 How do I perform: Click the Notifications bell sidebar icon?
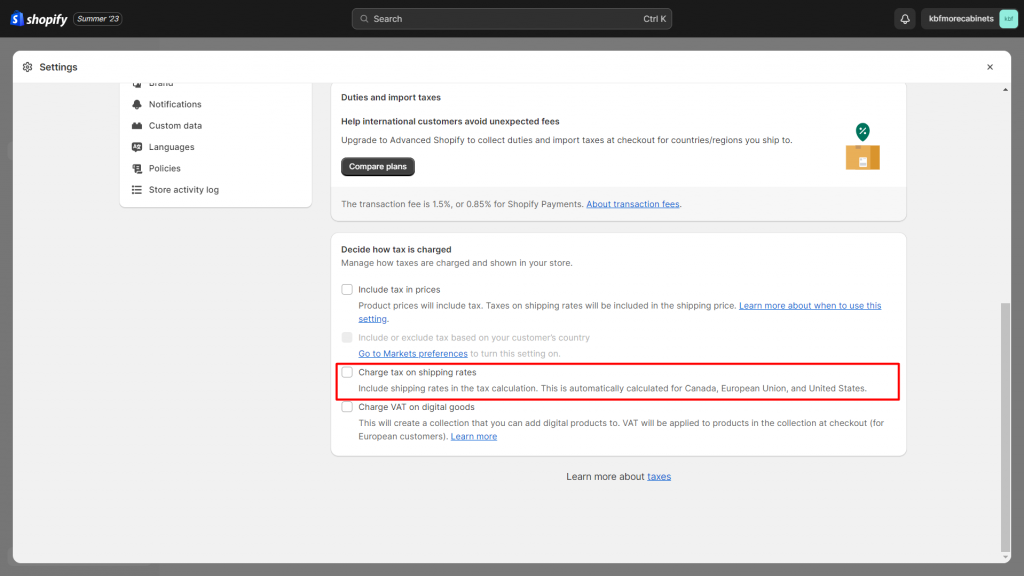[x=136, y=104]
